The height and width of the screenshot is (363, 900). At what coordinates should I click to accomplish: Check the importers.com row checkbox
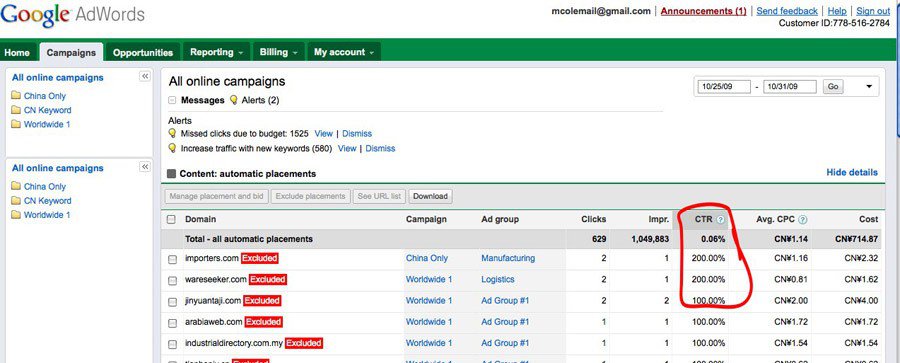[172, 259]
